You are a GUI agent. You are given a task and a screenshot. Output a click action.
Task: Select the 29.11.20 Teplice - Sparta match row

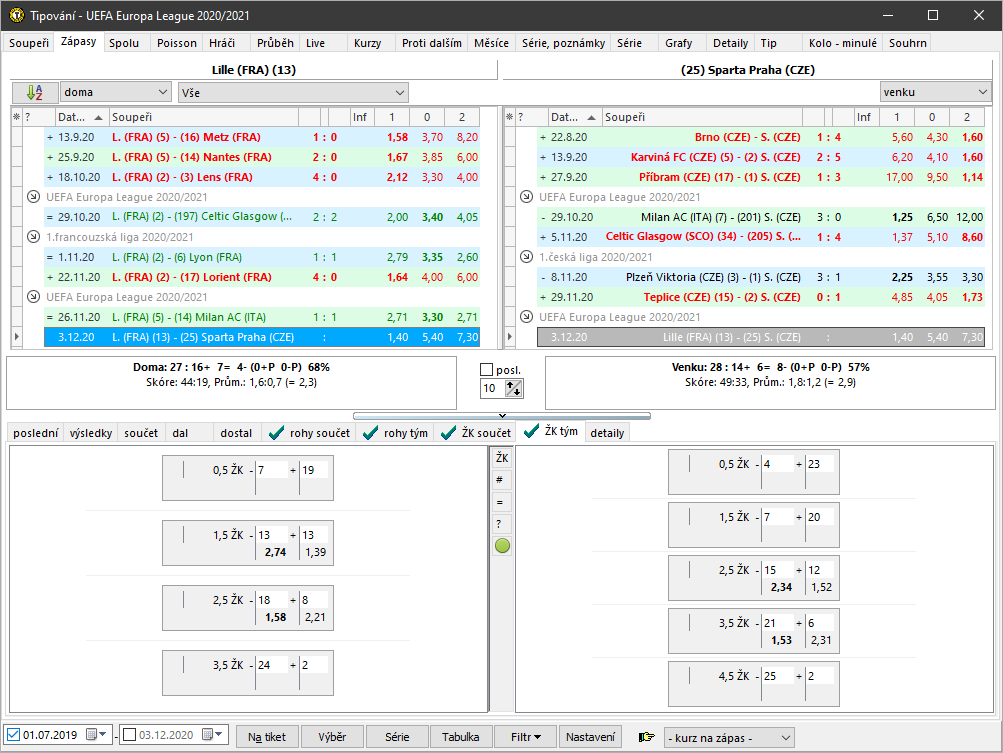tap(761, 297)
